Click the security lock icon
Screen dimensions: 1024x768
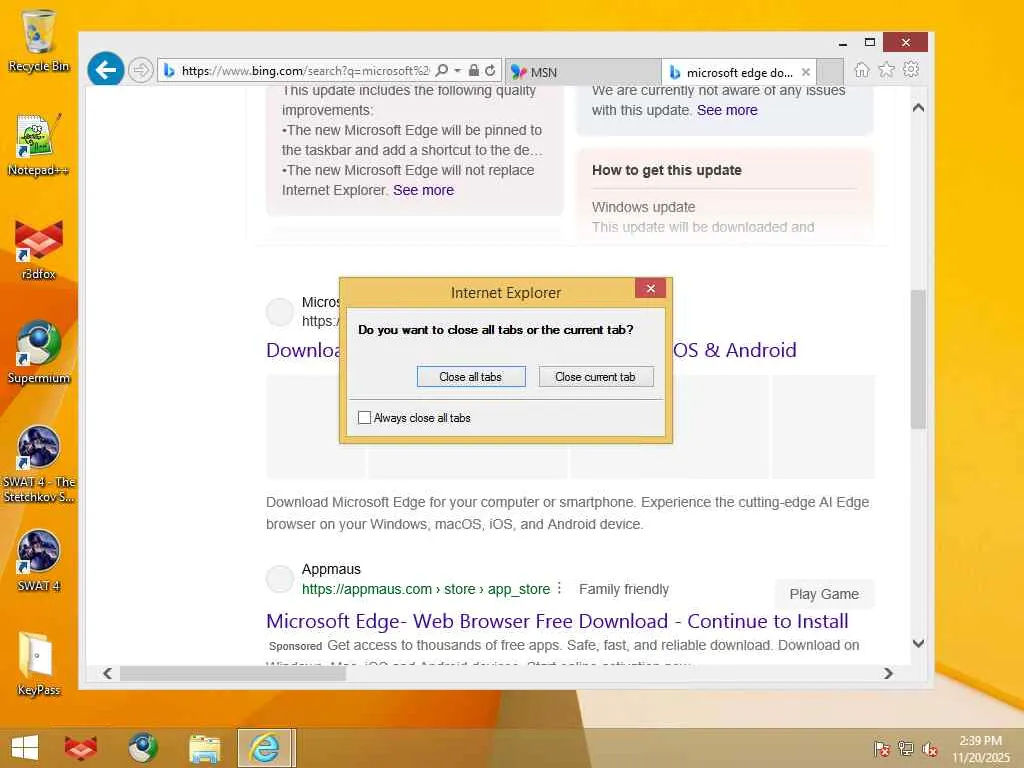pos(474,71)
